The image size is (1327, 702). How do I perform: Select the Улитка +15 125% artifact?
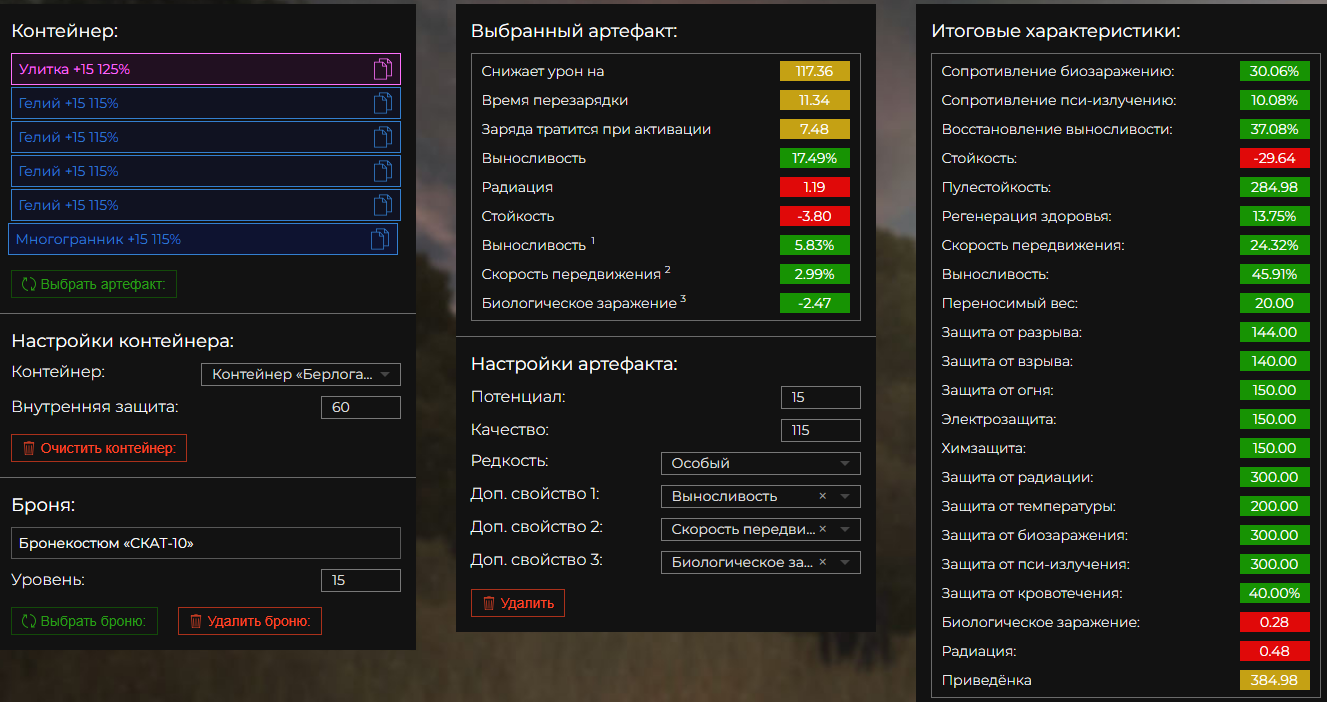[190, 69]
